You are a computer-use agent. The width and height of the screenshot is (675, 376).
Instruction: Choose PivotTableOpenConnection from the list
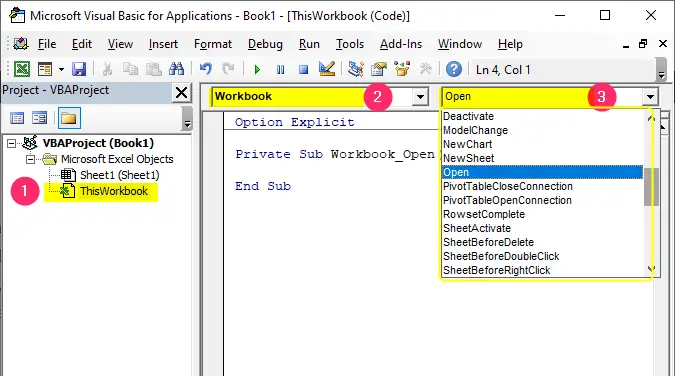click(x=542, y=200)
